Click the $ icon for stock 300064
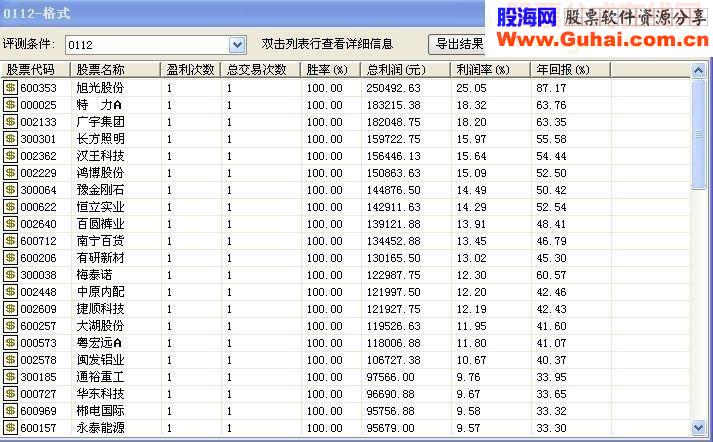The image size is (713, 442). coord(10,190)
